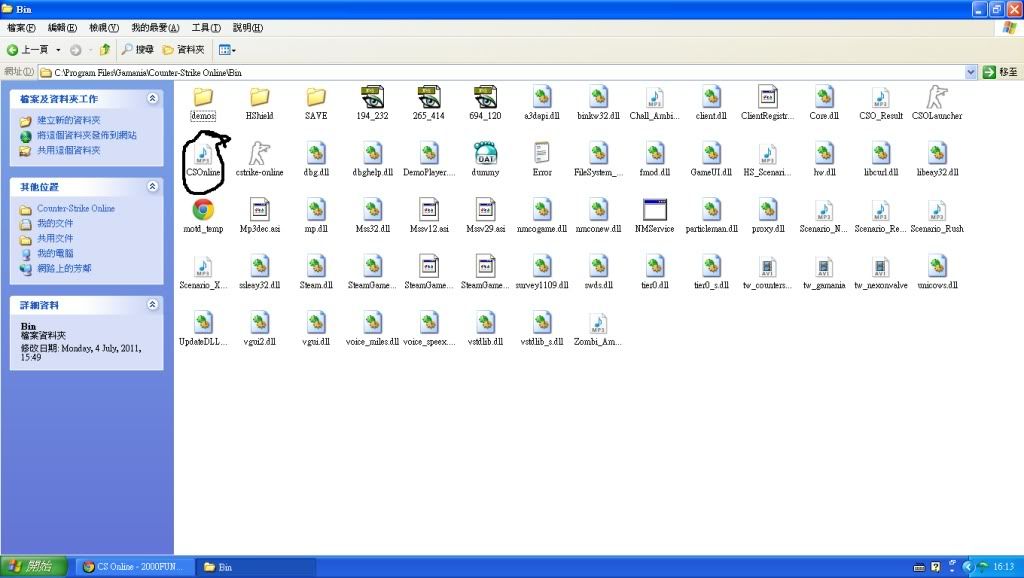Open the HShield folder
This screenshot has height=578, width=1024.
[x=259, y=103]
